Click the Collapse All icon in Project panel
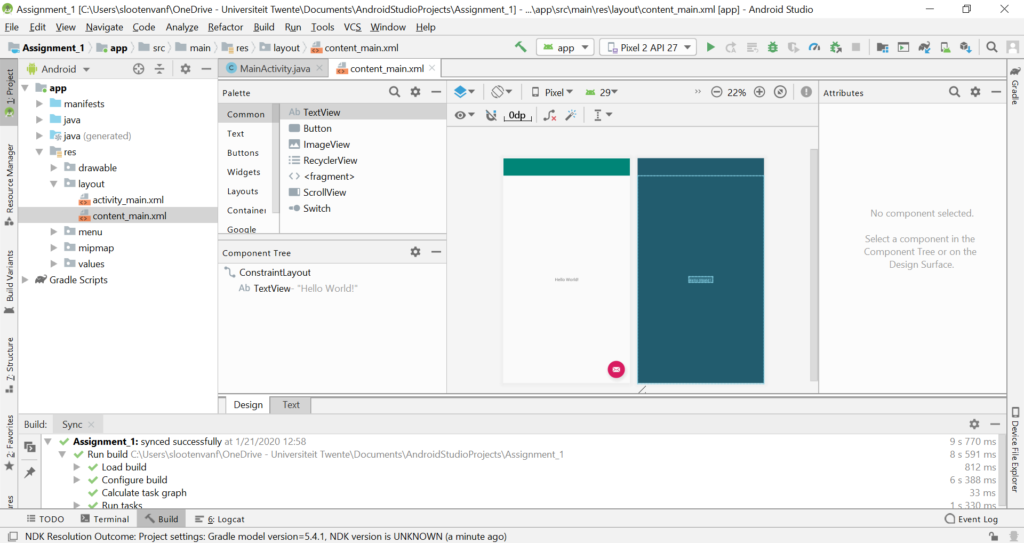This screenshot has height=543, width=1024. coord(159,69)
